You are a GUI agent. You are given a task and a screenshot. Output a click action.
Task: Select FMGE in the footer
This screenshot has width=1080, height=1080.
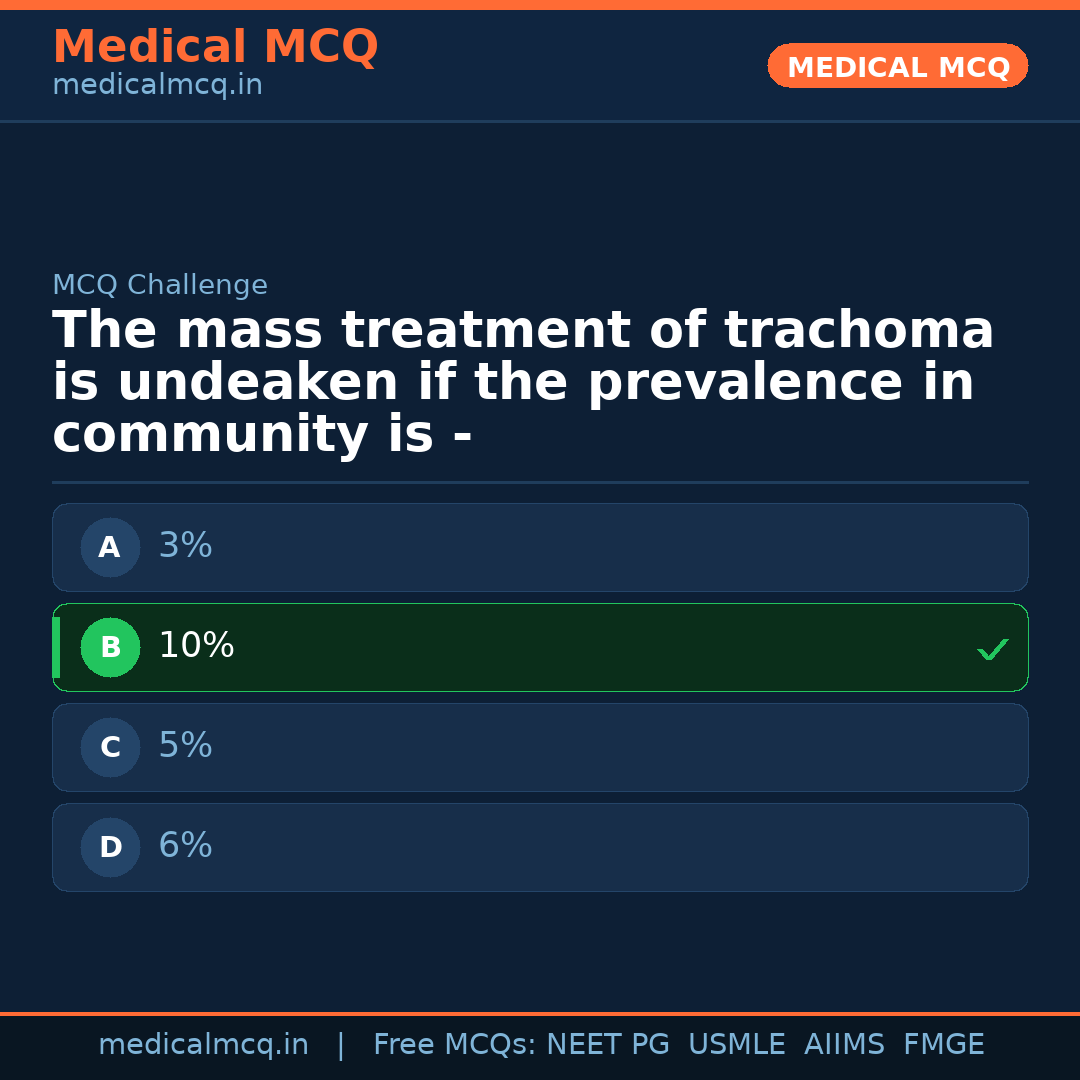tap(943, 1045)
